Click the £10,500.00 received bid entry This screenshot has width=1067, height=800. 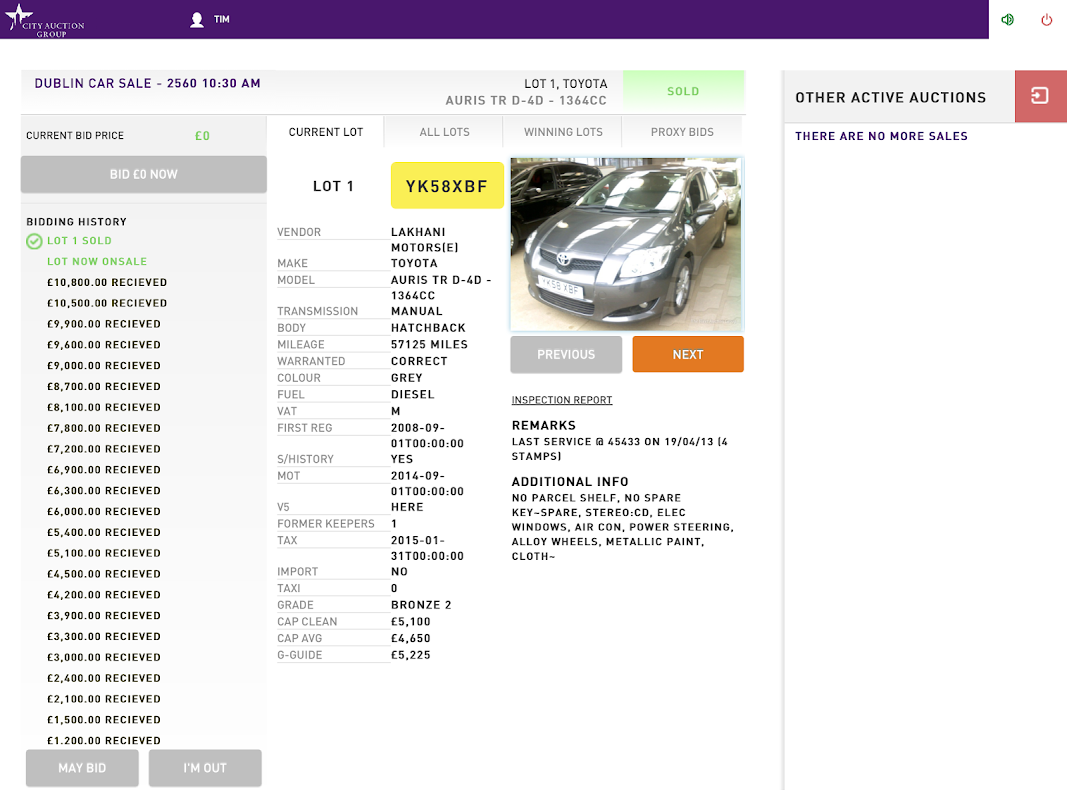pyautogui.click(x=107, y=303)
